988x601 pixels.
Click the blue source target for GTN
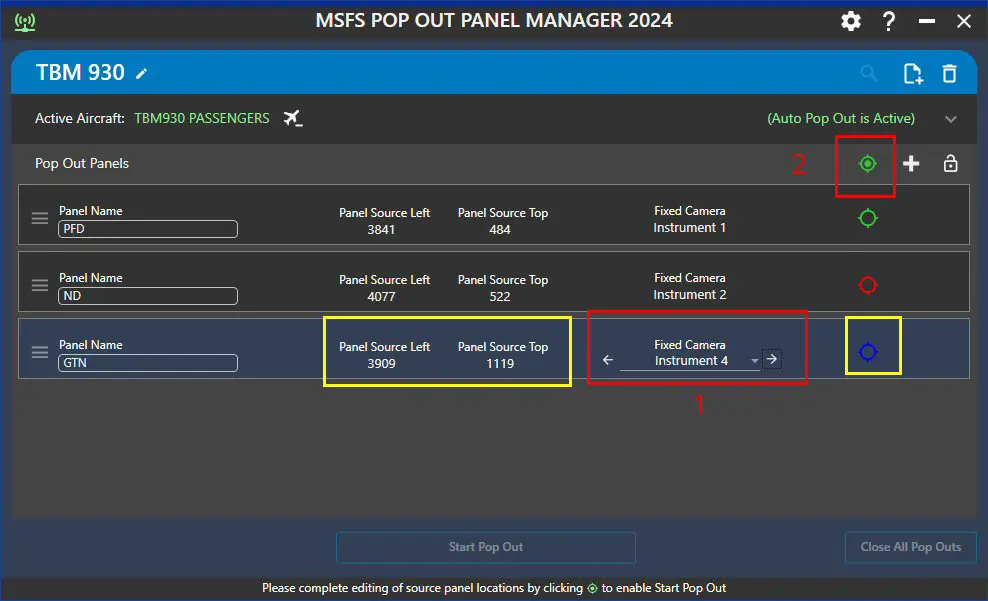868,352
